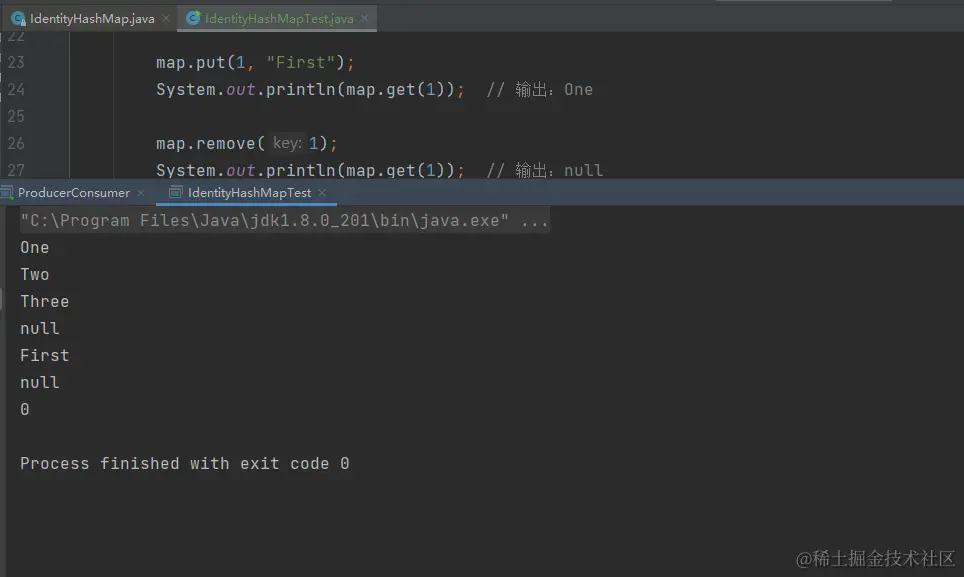Click the map.remove(key: 1) code line

coord(247,143)
